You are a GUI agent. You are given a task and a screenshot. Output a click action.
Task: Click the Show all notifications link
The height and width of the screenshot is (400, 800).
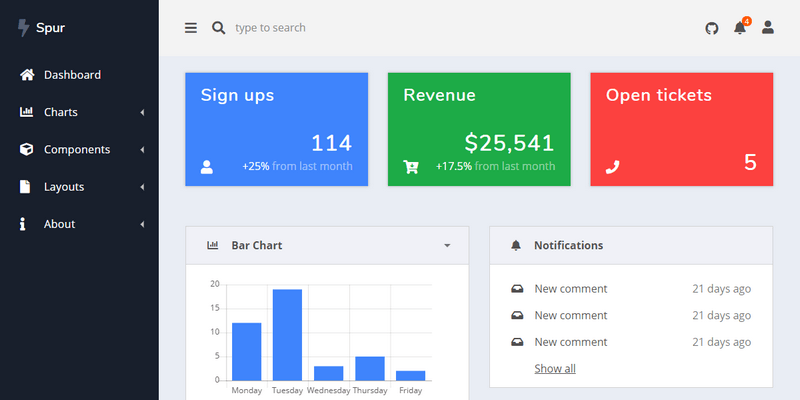pyautogui.click(x=555, y=369)
